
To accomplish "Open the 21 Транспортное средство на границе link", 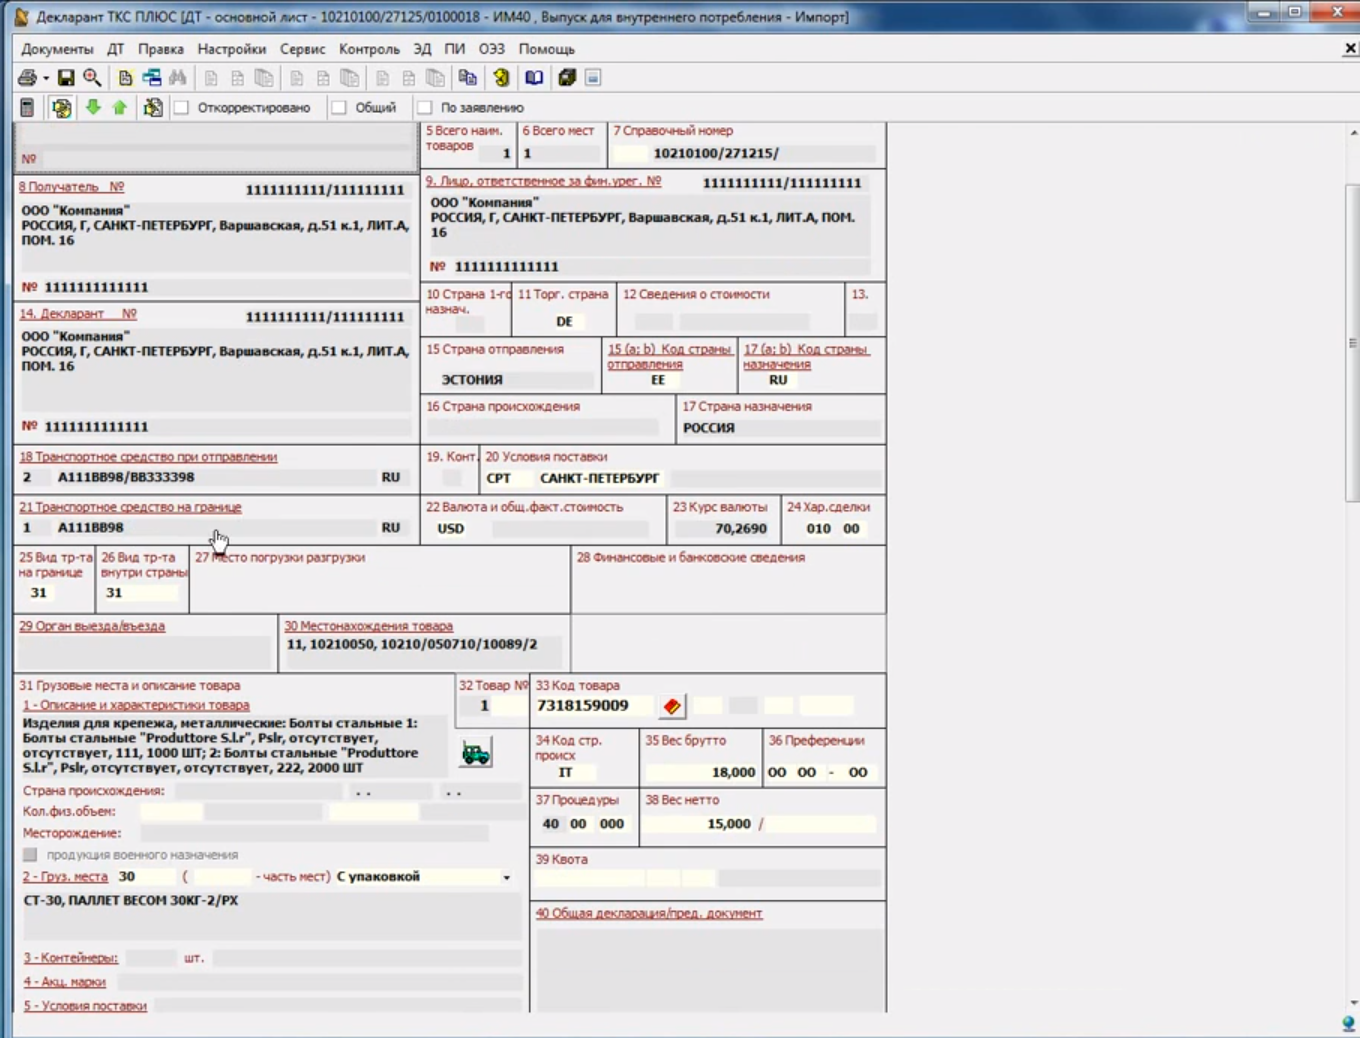I will (x=130, y=507).
